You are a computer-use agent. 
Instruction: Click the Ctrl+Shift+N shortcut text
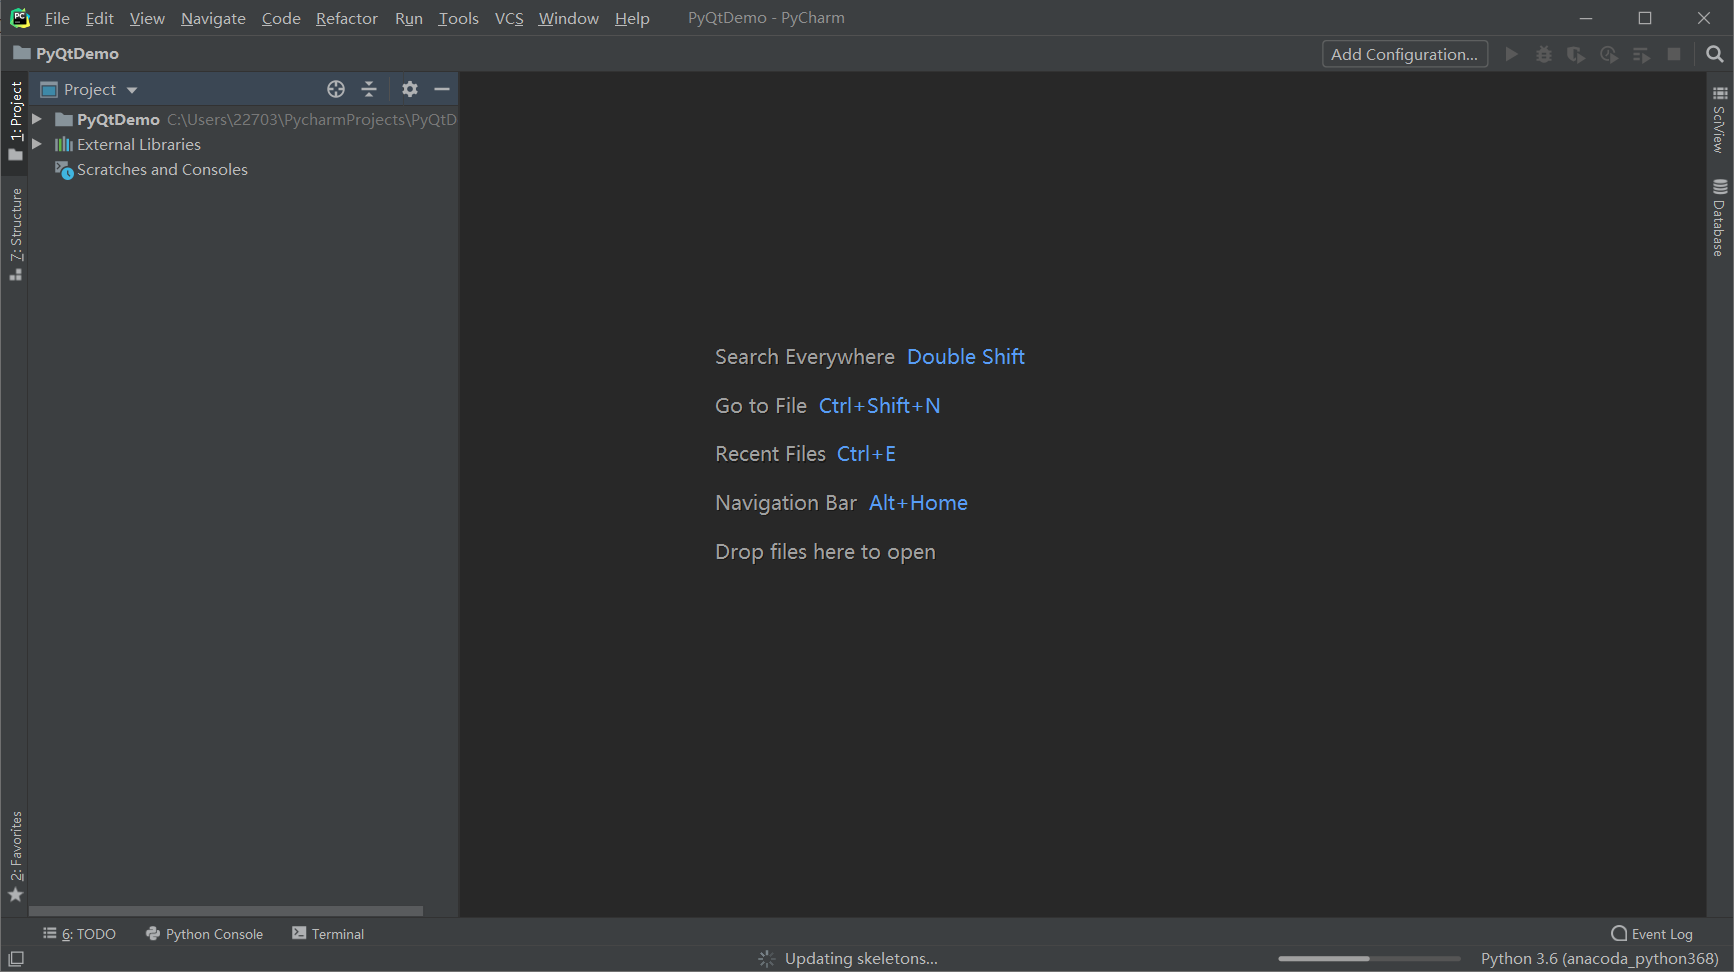tap(879, 406)
